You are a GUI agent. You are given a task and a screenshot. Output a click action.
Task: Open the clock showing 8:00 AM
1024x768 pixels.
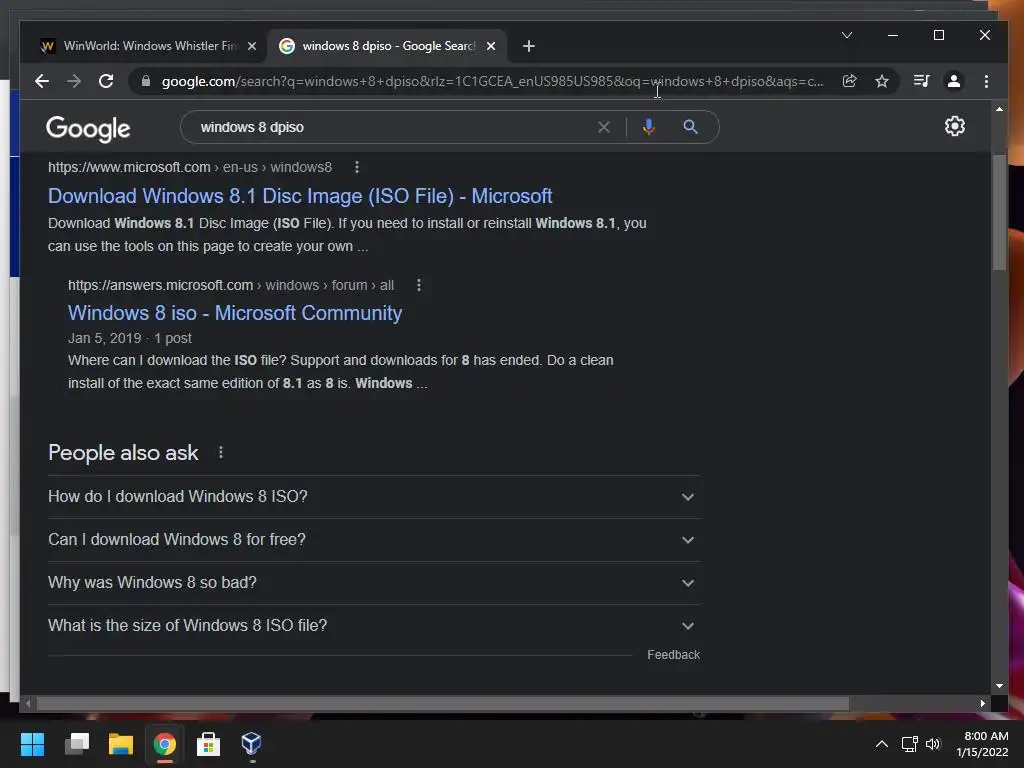point(982,744)
